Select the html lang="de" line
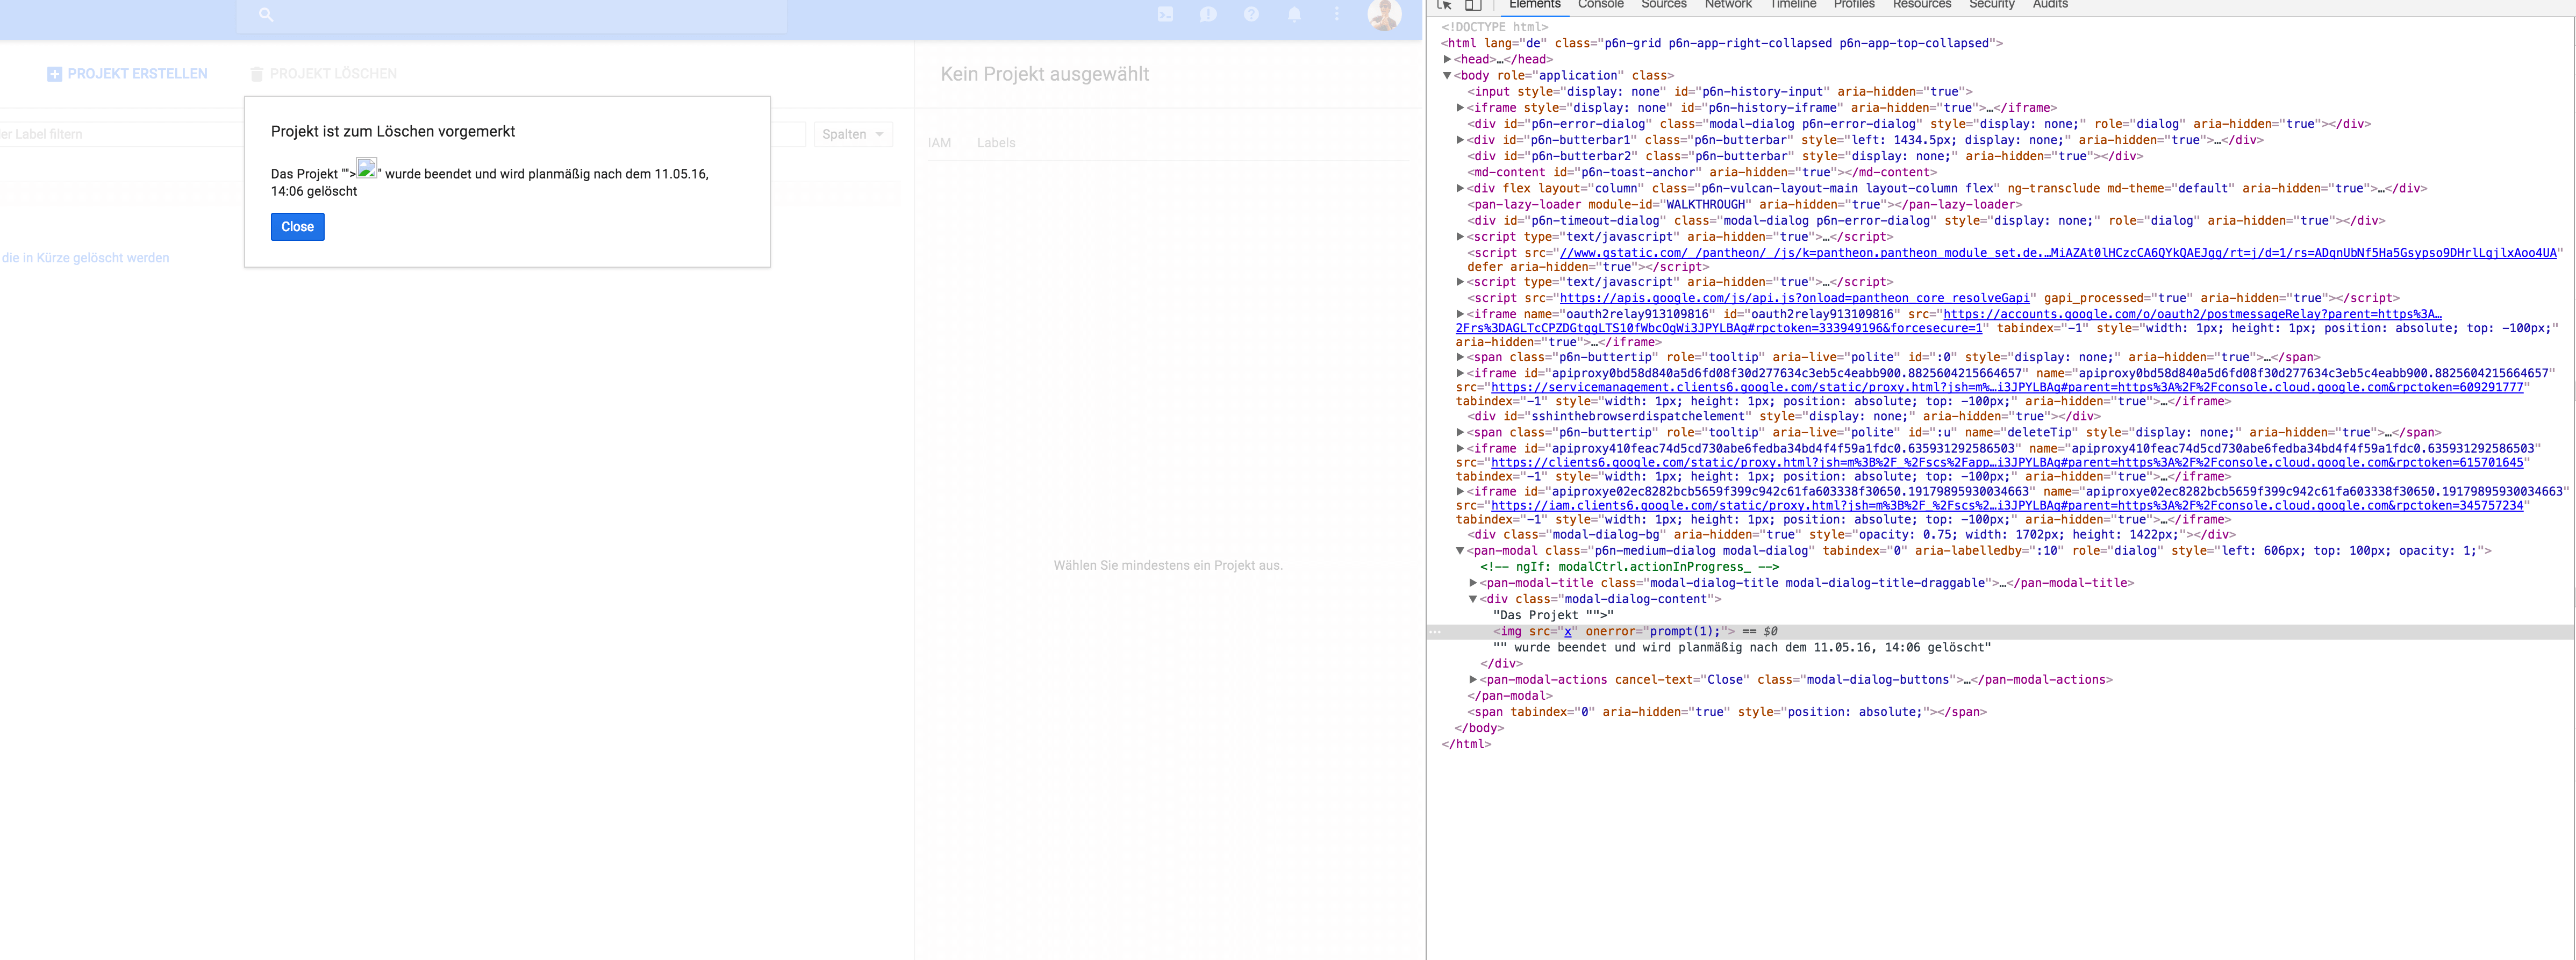2576x960 pixels. pos(1721,43)
